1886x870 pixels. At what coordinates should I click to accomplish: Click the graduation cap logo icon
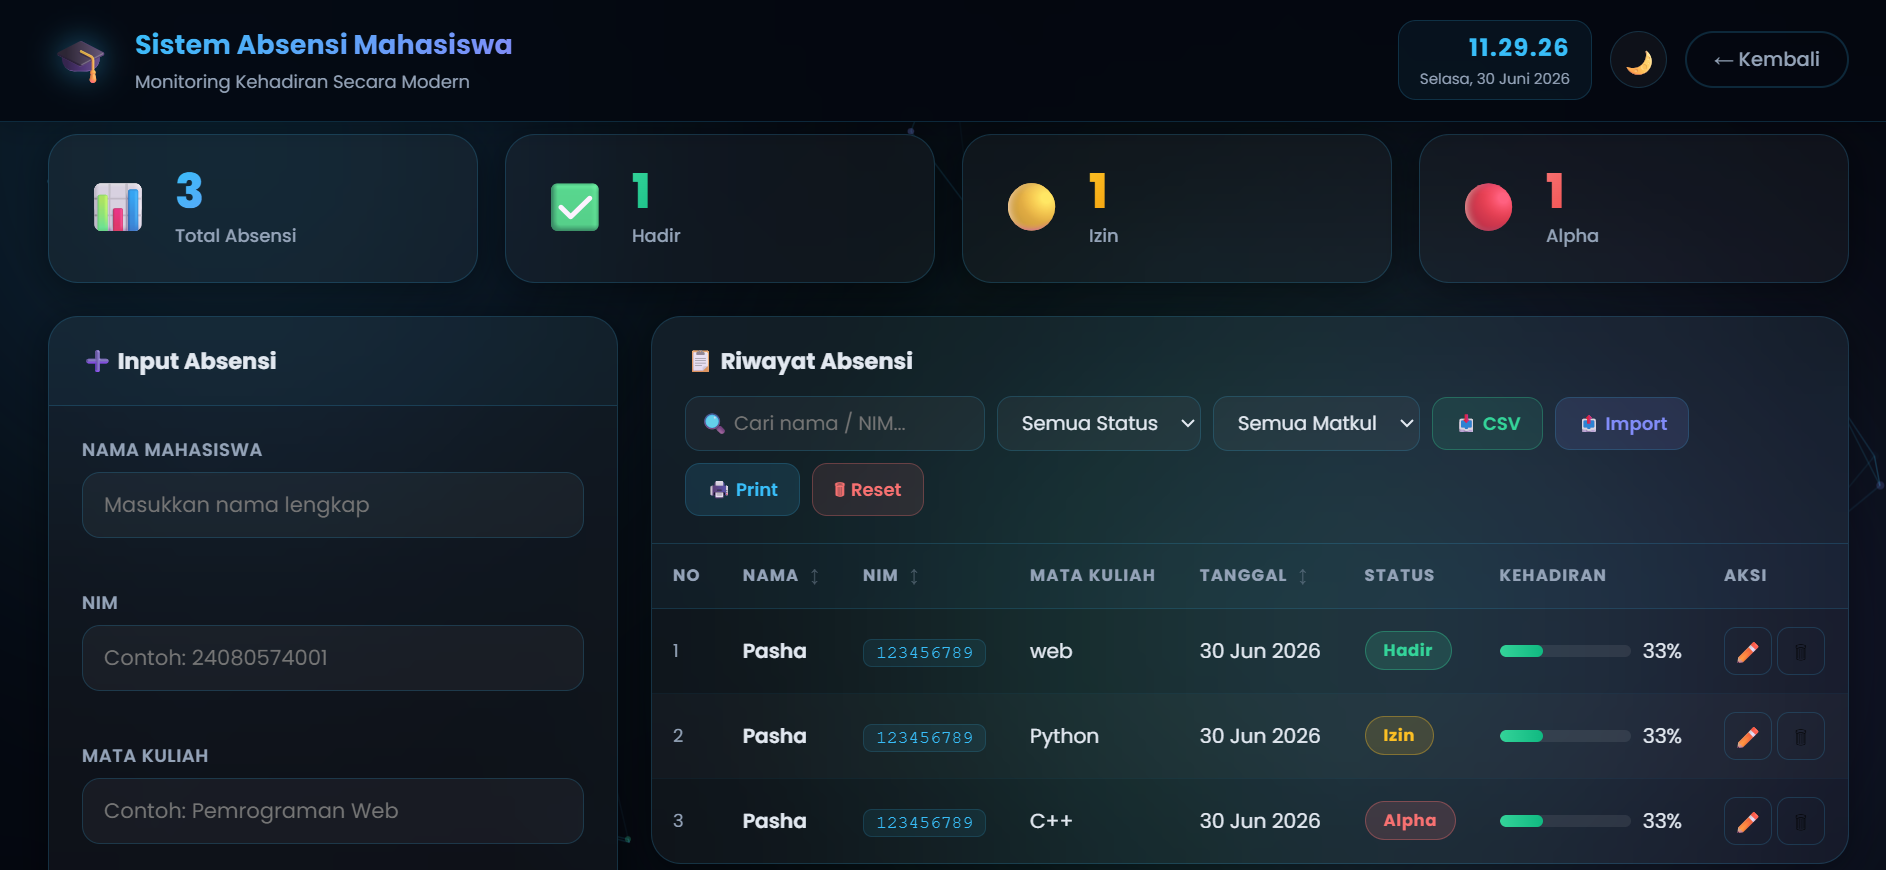pyautogui.click(x=81, y=60)
